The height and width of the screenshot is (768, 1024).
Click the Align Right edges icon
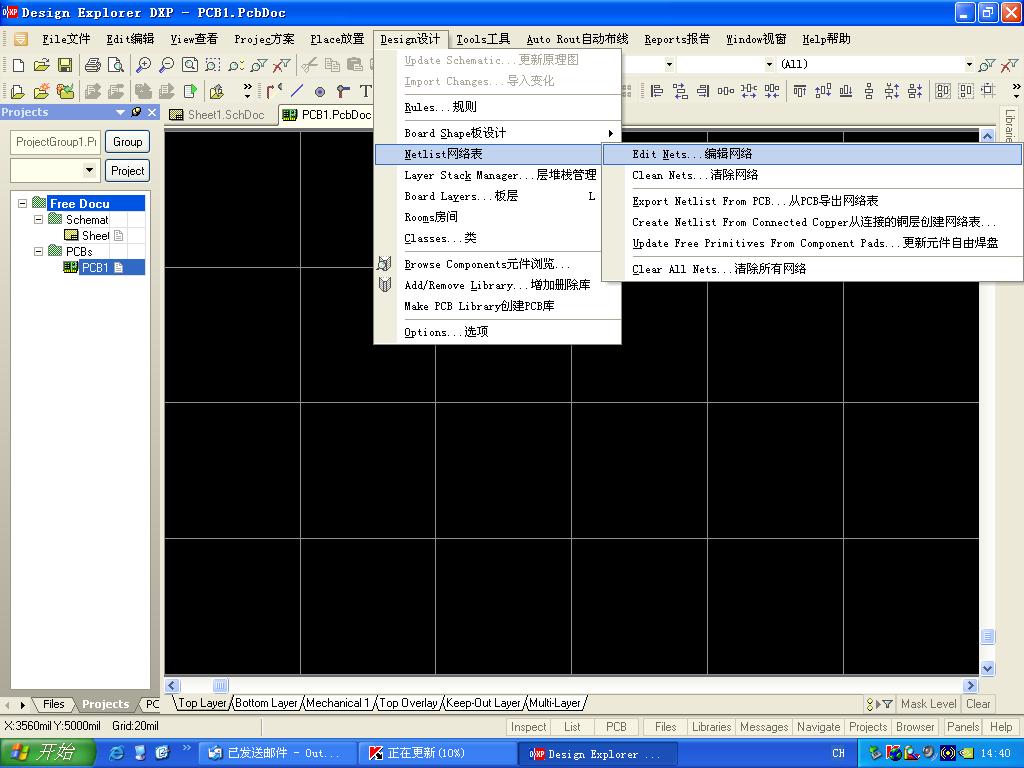pyautogui.click(x=703, y=91)
